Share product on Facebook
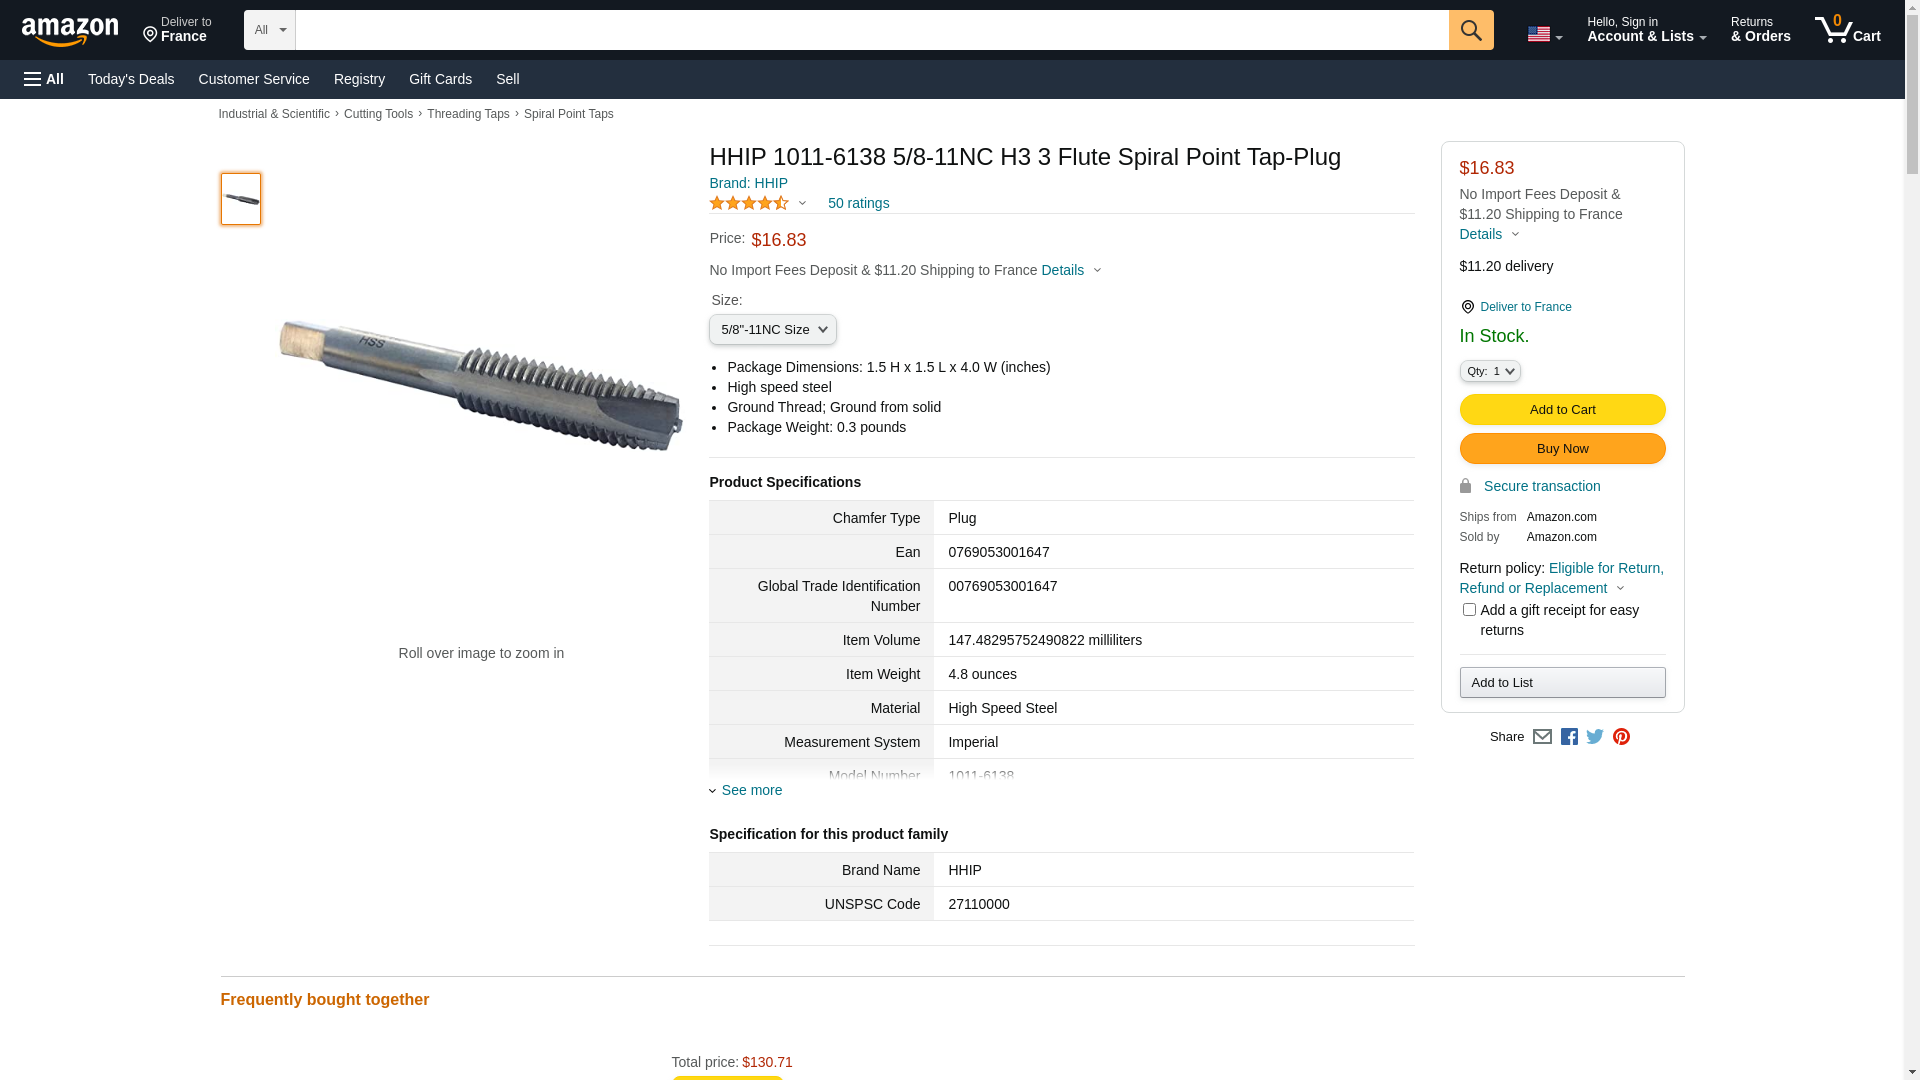The height and width of the screenshot is (1080, 1920). [1568, 737]
